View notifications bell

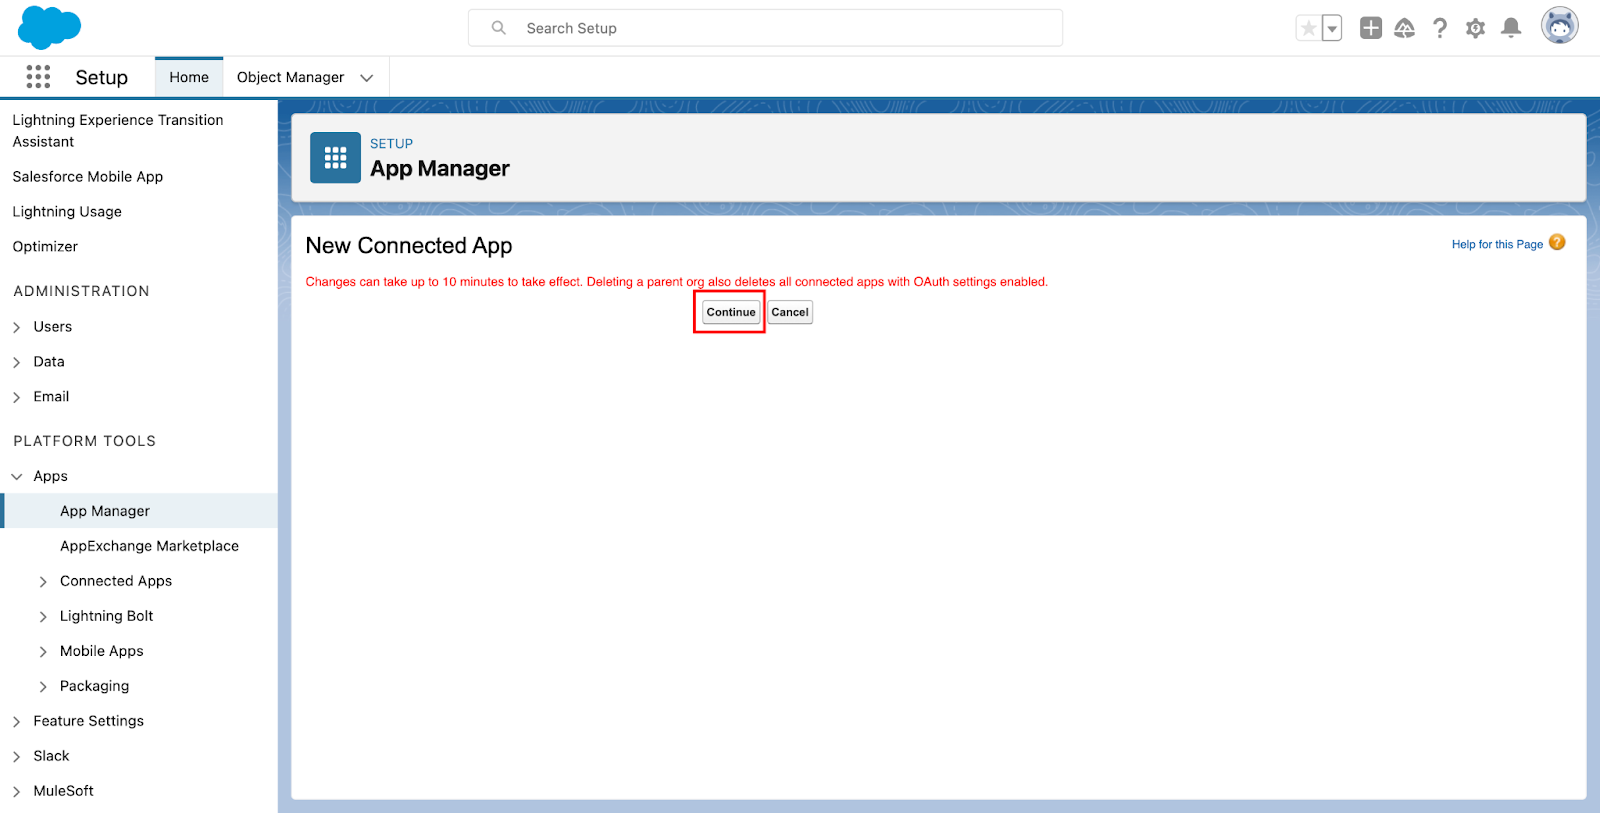click(1511, 28)
